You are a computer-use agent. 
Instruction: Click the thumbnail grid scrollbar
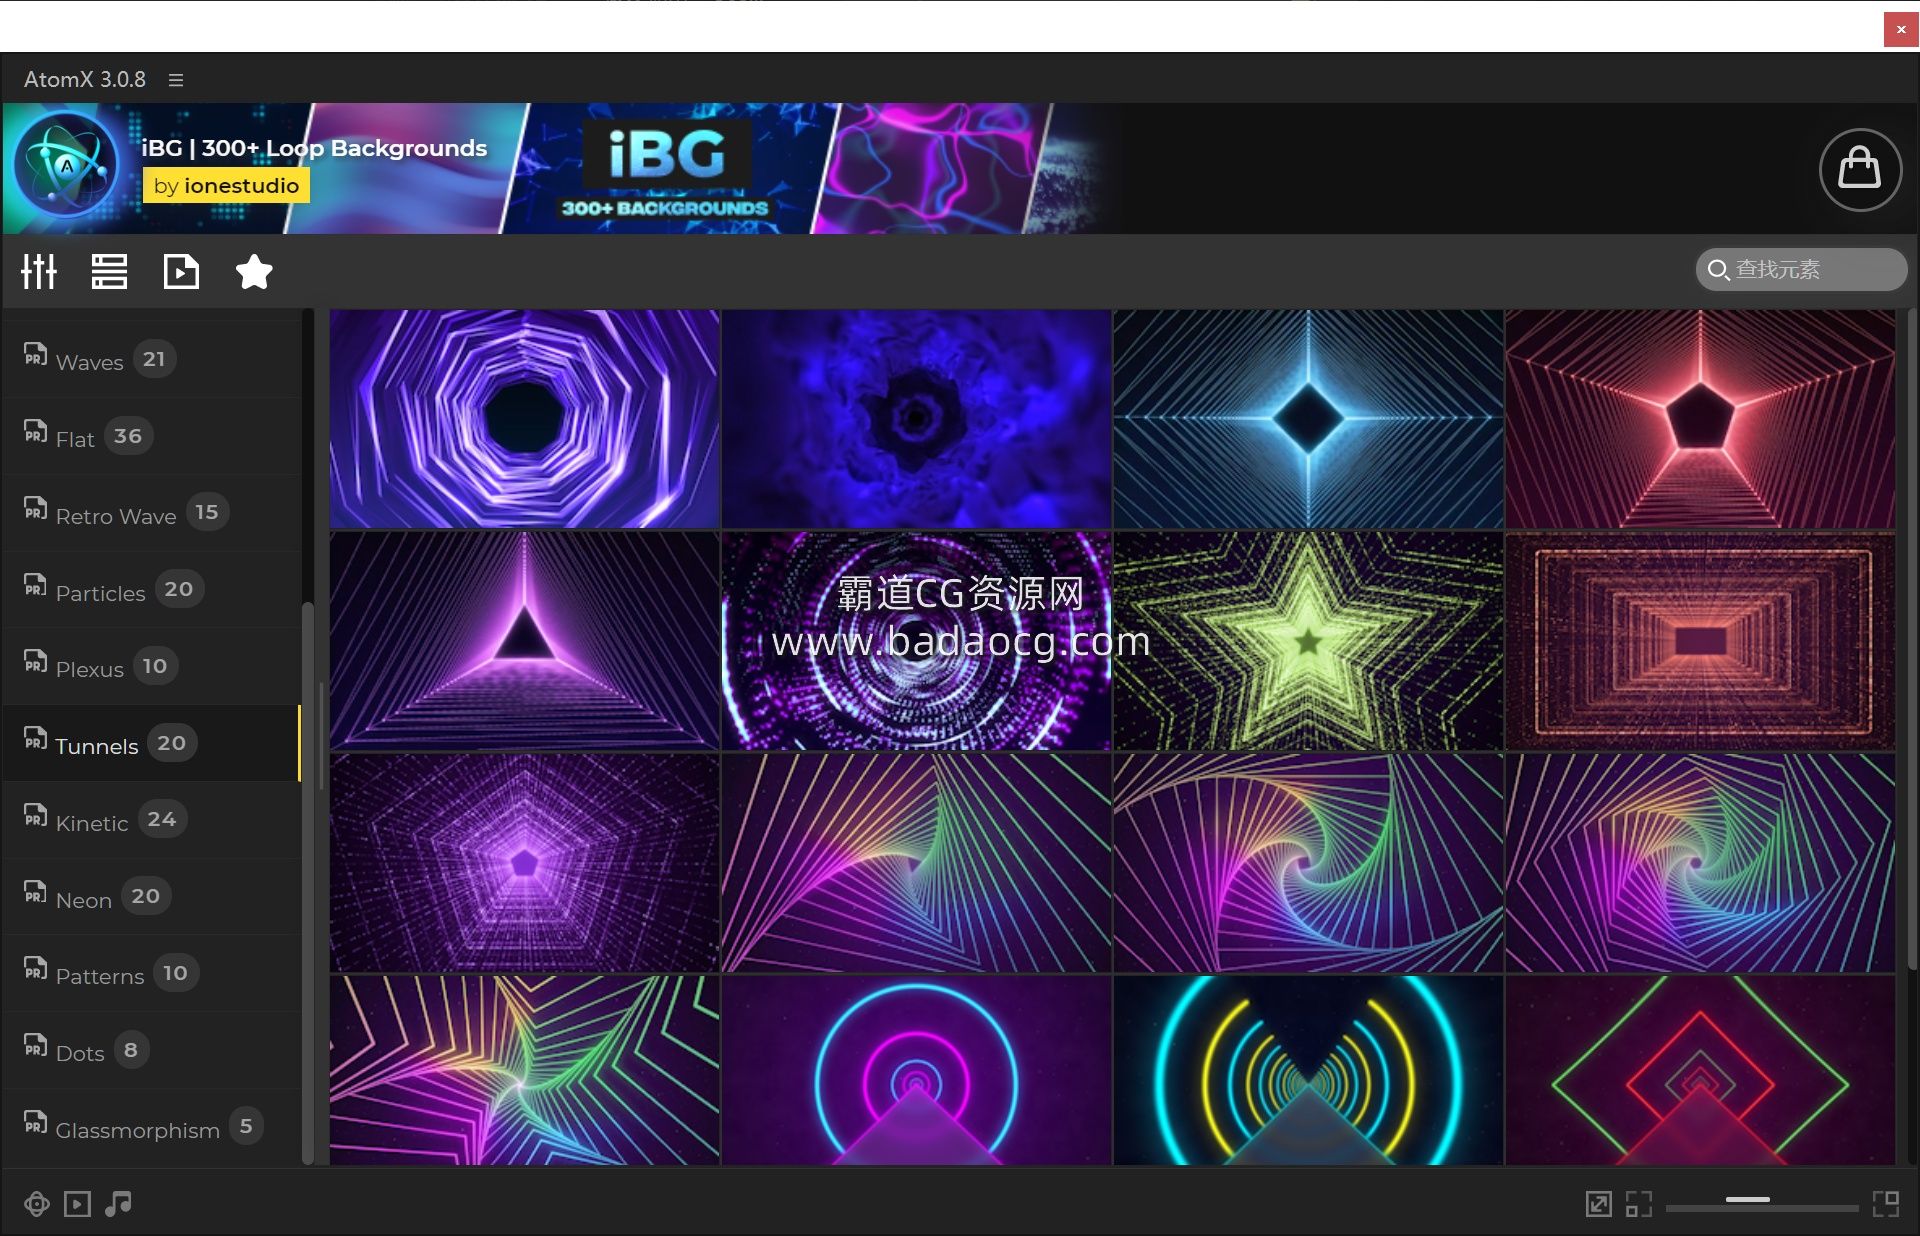pyautogui.click(x=1912, y=640)
